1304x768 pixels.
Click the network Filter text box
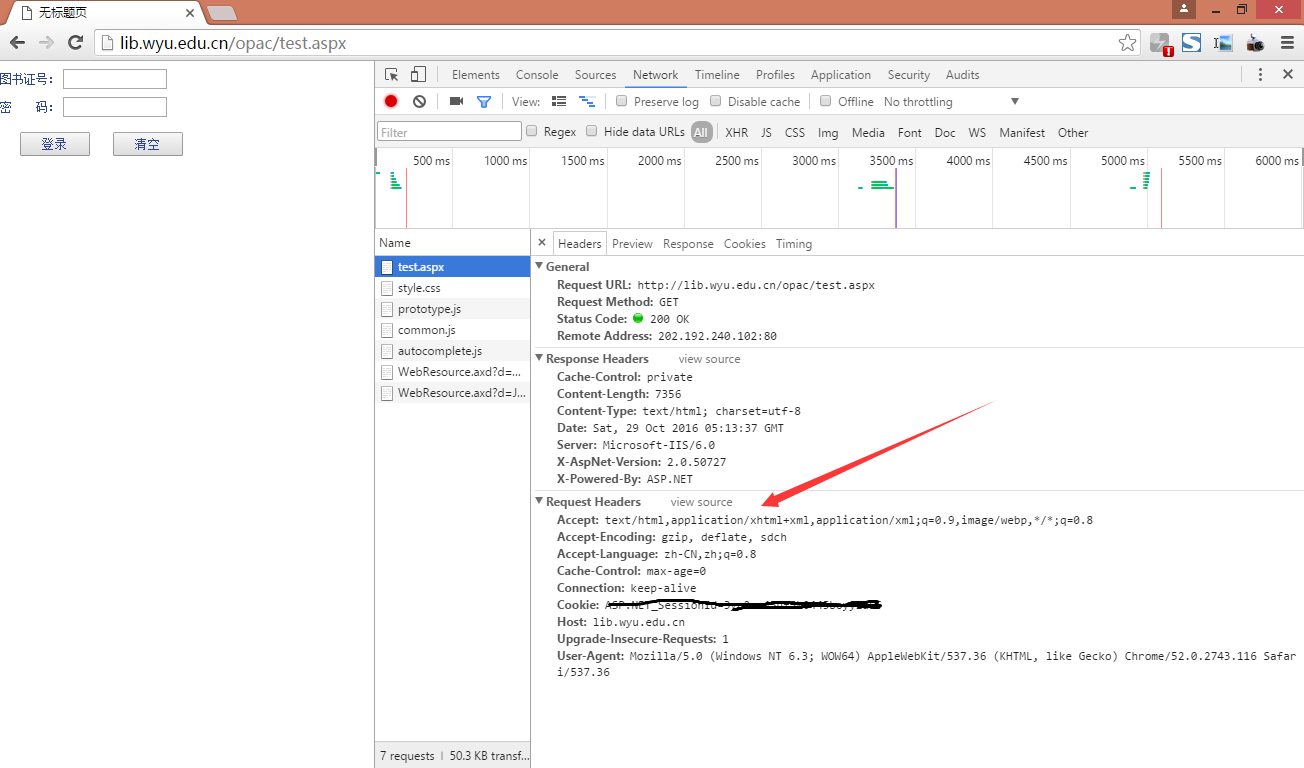(449, 132)
